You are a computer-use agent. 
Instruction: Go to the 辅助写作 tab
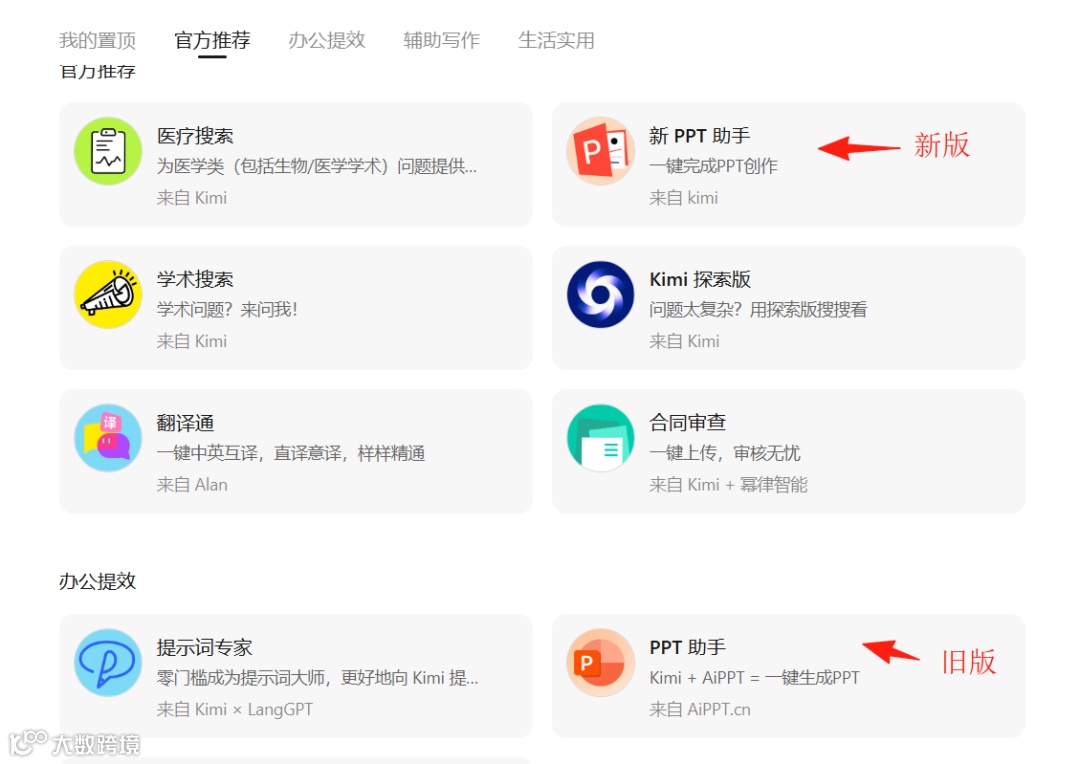point(442,41)
